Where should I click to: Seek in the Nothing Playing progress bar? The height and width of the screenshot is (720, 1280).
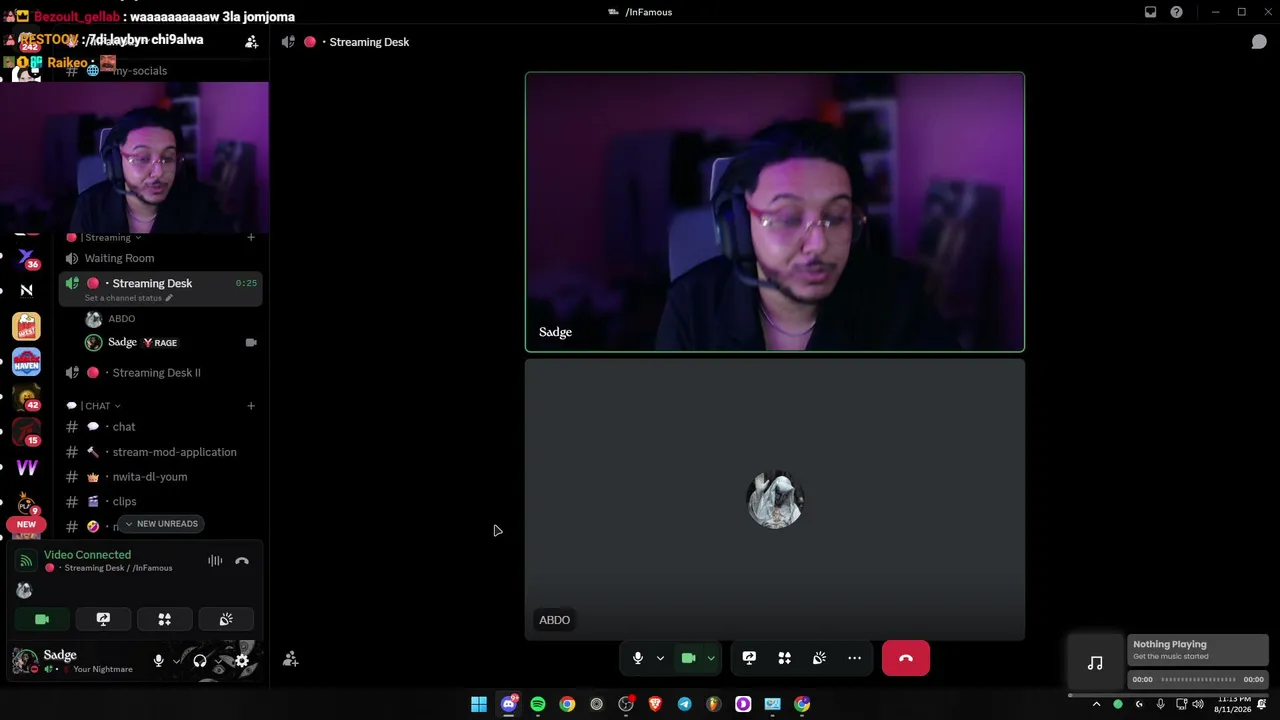coord(1198,680)
